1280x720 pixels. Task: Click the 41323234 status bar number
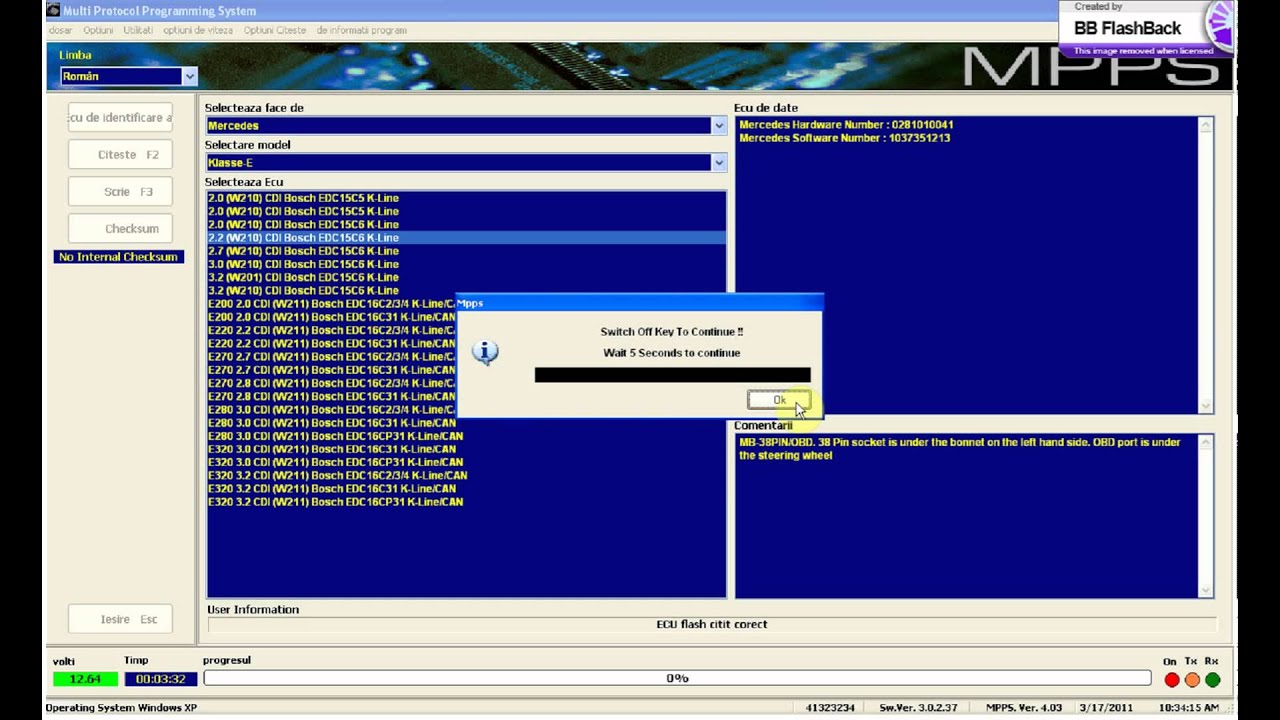pos(830,708)
